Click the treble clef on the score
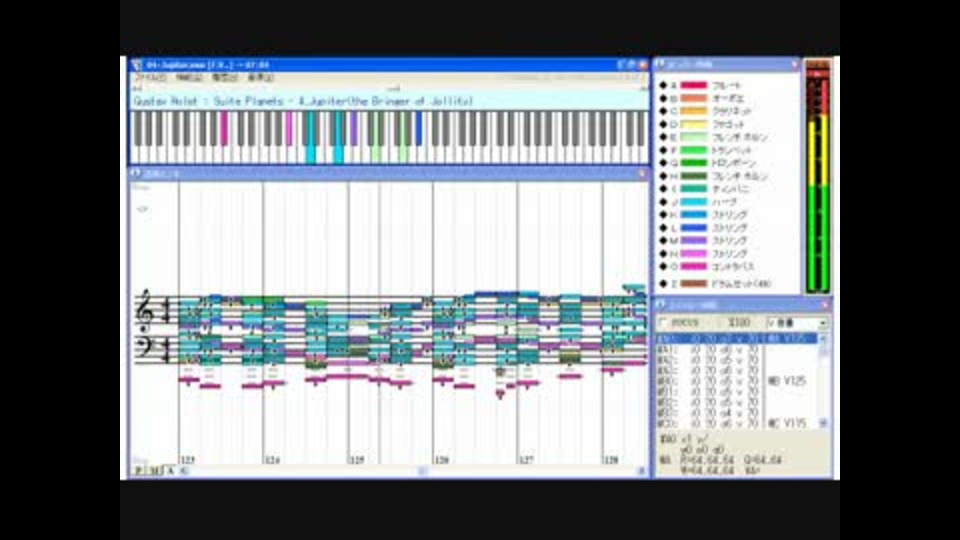 coord(145,312)
